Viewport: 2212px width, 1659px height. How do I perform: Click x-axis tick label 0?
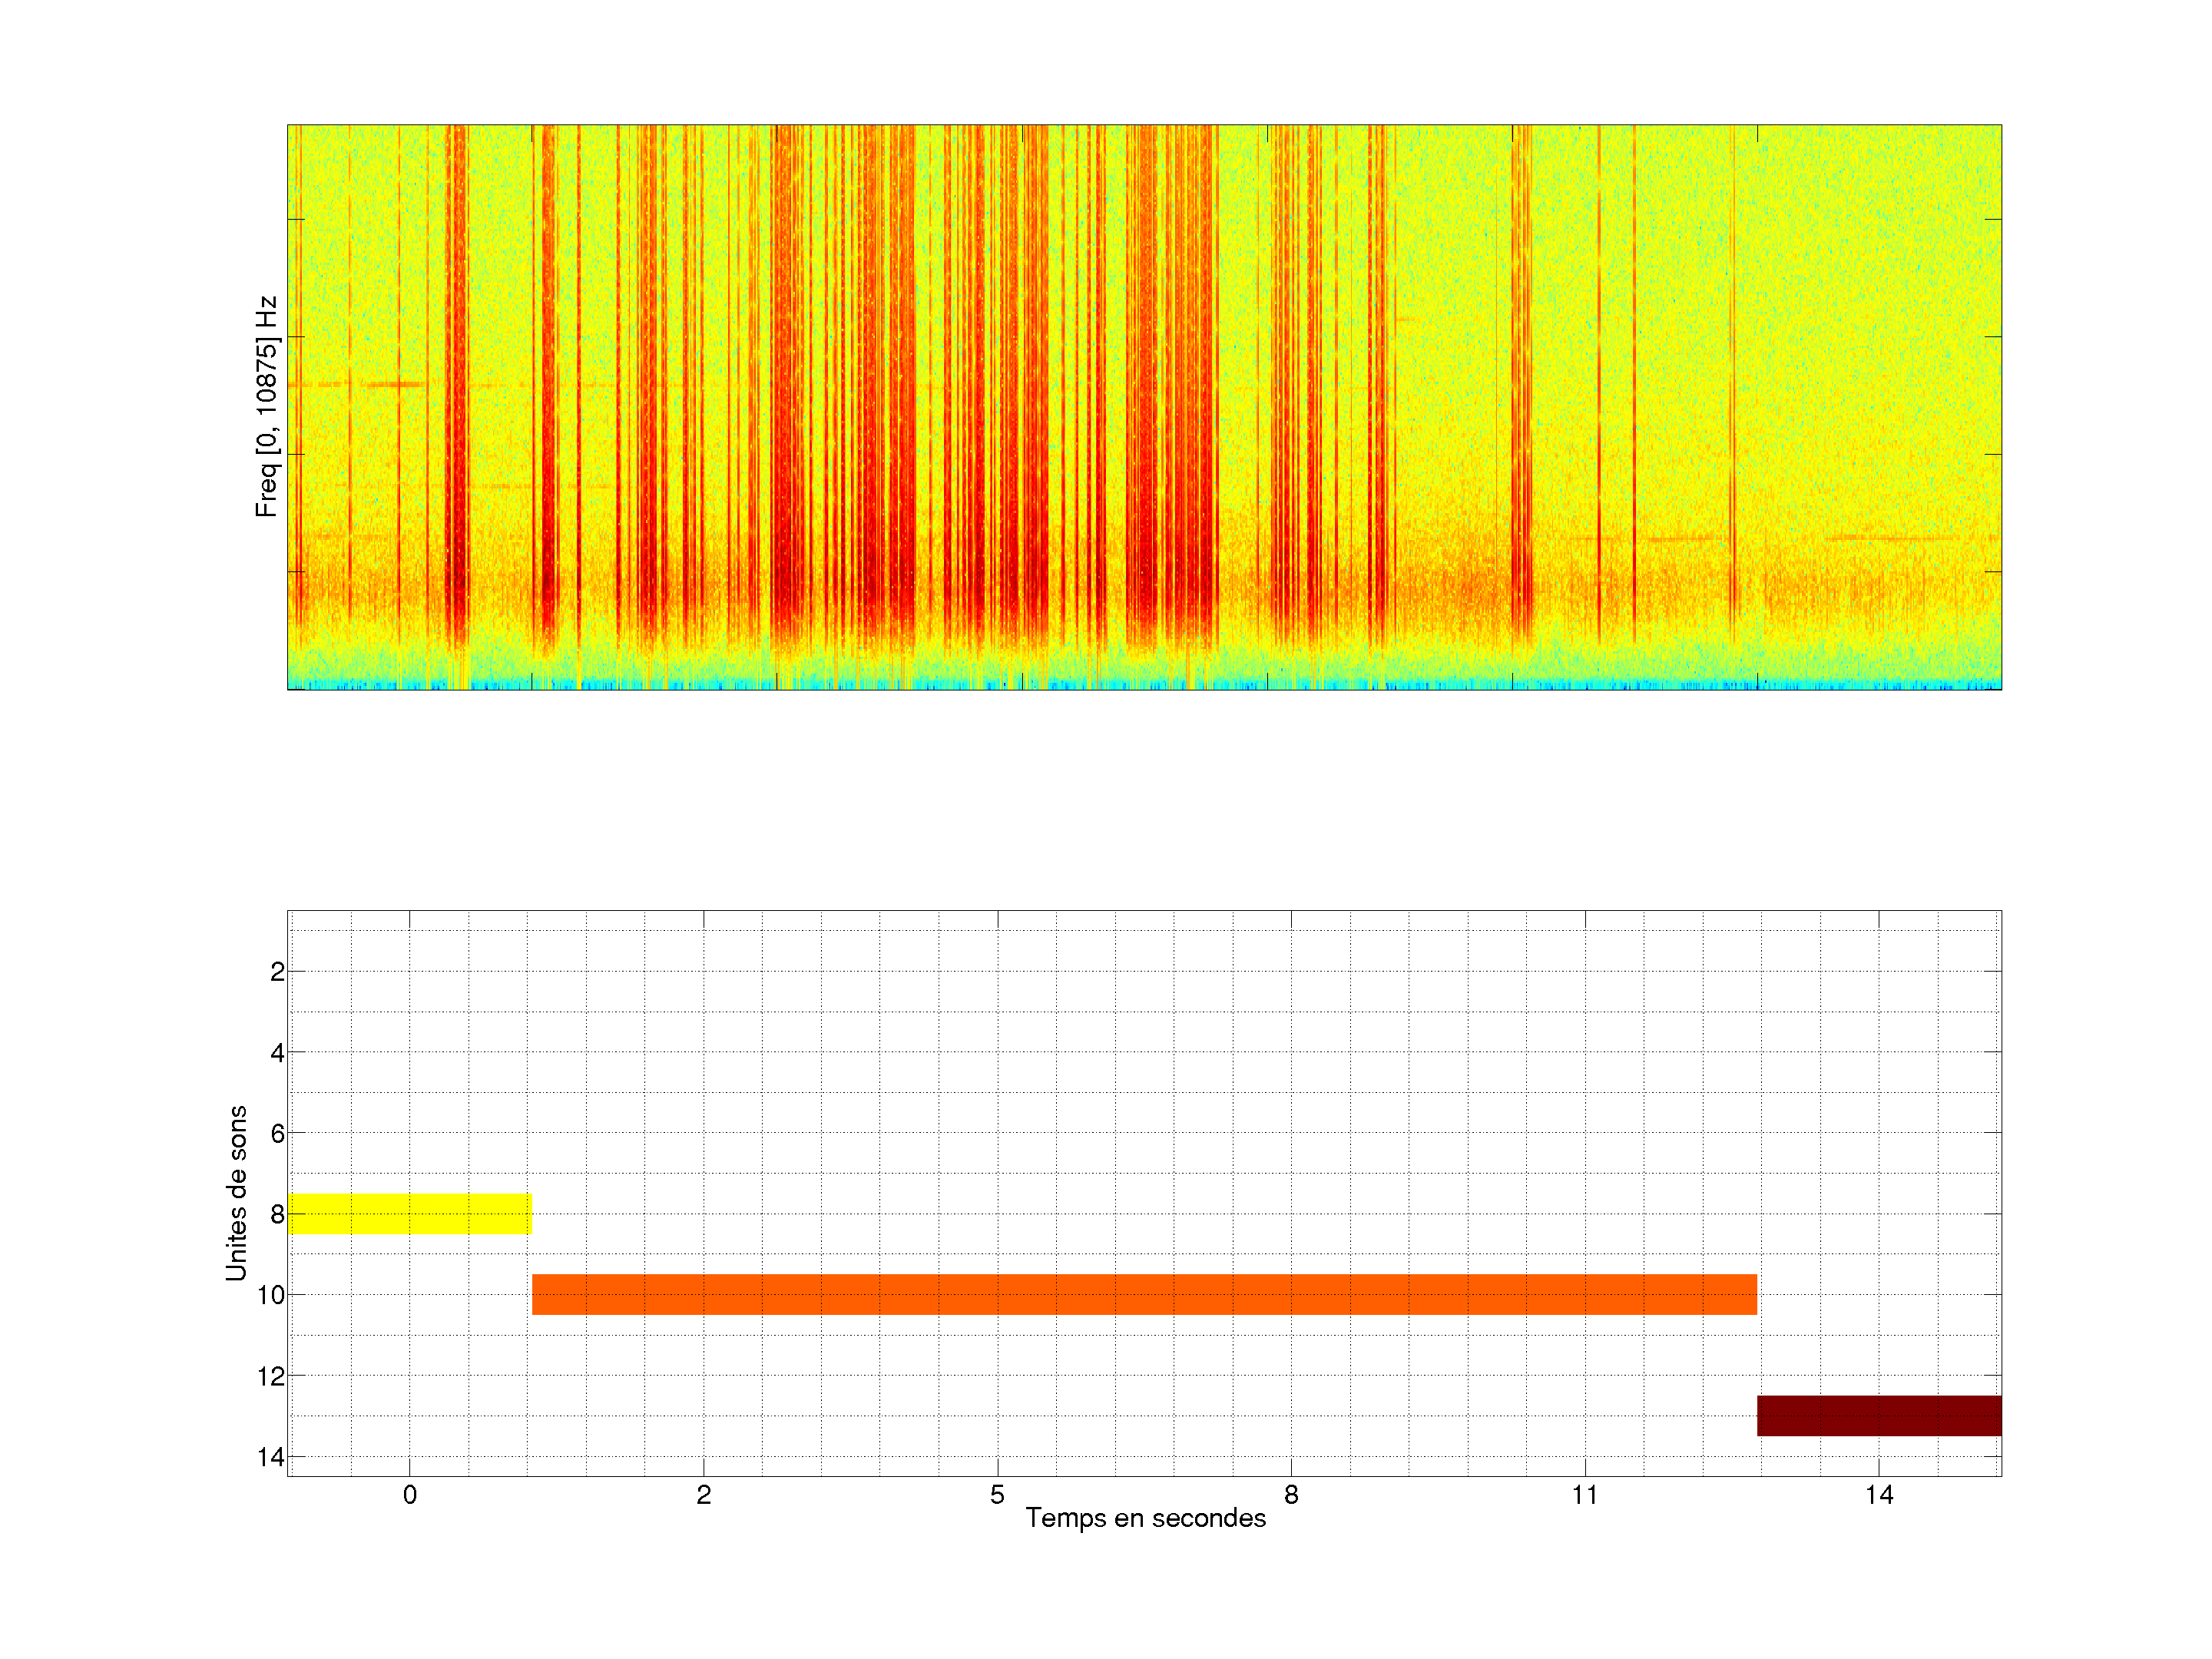pos(409,1495)
